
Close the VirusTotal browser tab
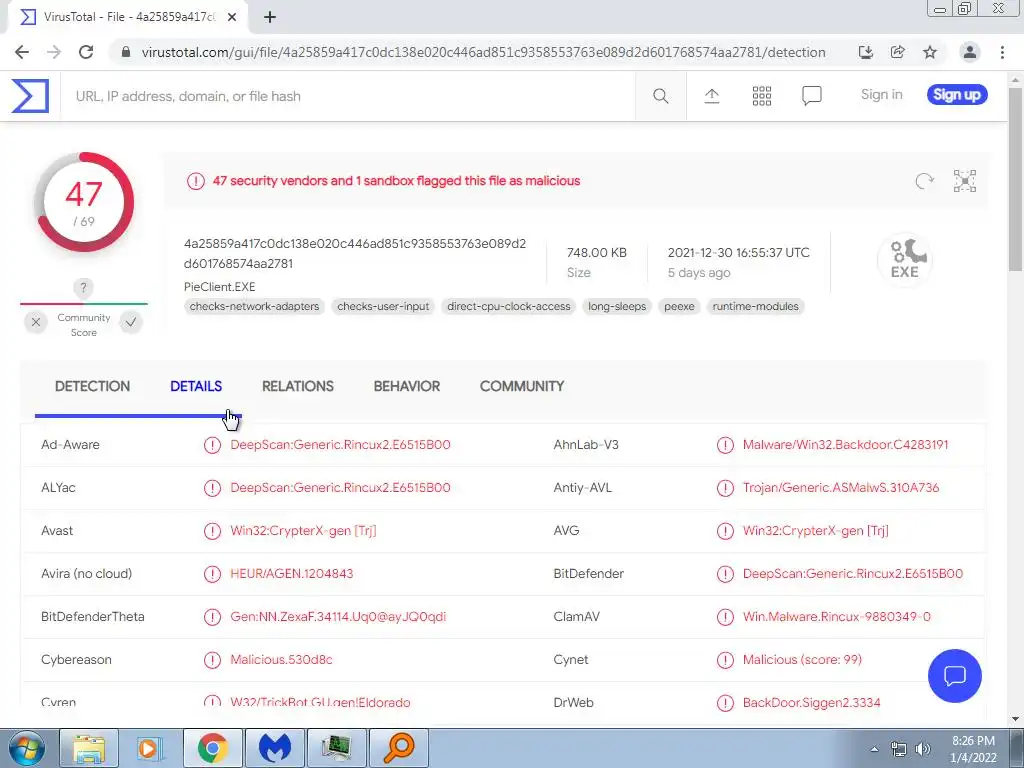[x=232, y=17]
